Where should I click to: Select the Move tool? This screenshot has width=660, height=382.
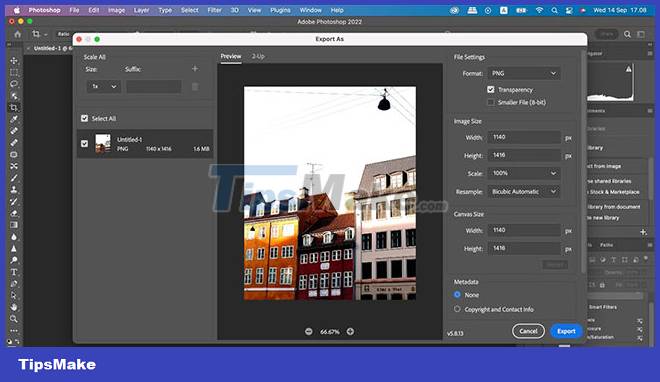(x=14, y=61)
